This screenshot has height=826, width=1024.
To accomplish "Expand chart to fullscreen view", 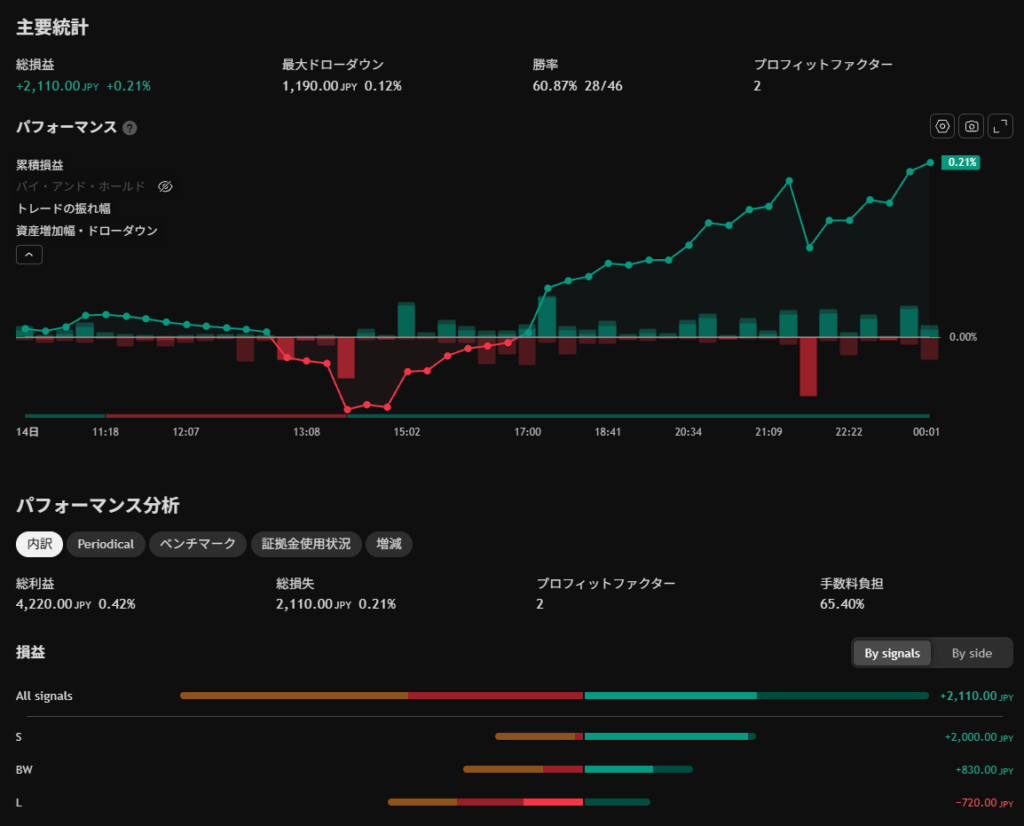I will (1000, 127).
